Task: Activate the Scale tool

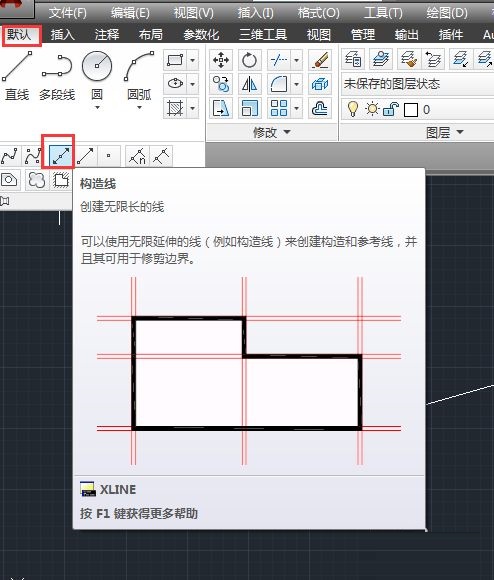Action: click(250, 108)
